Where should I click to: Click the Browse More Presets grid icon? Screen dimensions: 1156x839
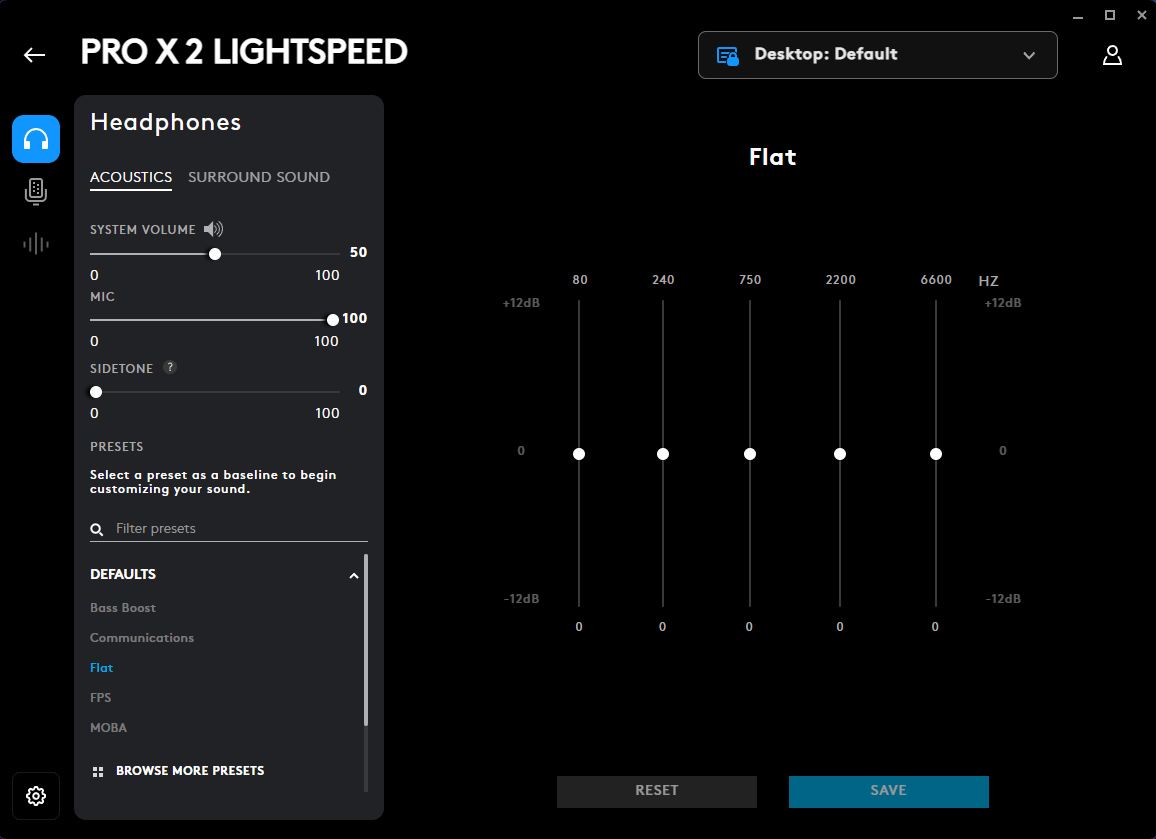[x=97, y=771]
